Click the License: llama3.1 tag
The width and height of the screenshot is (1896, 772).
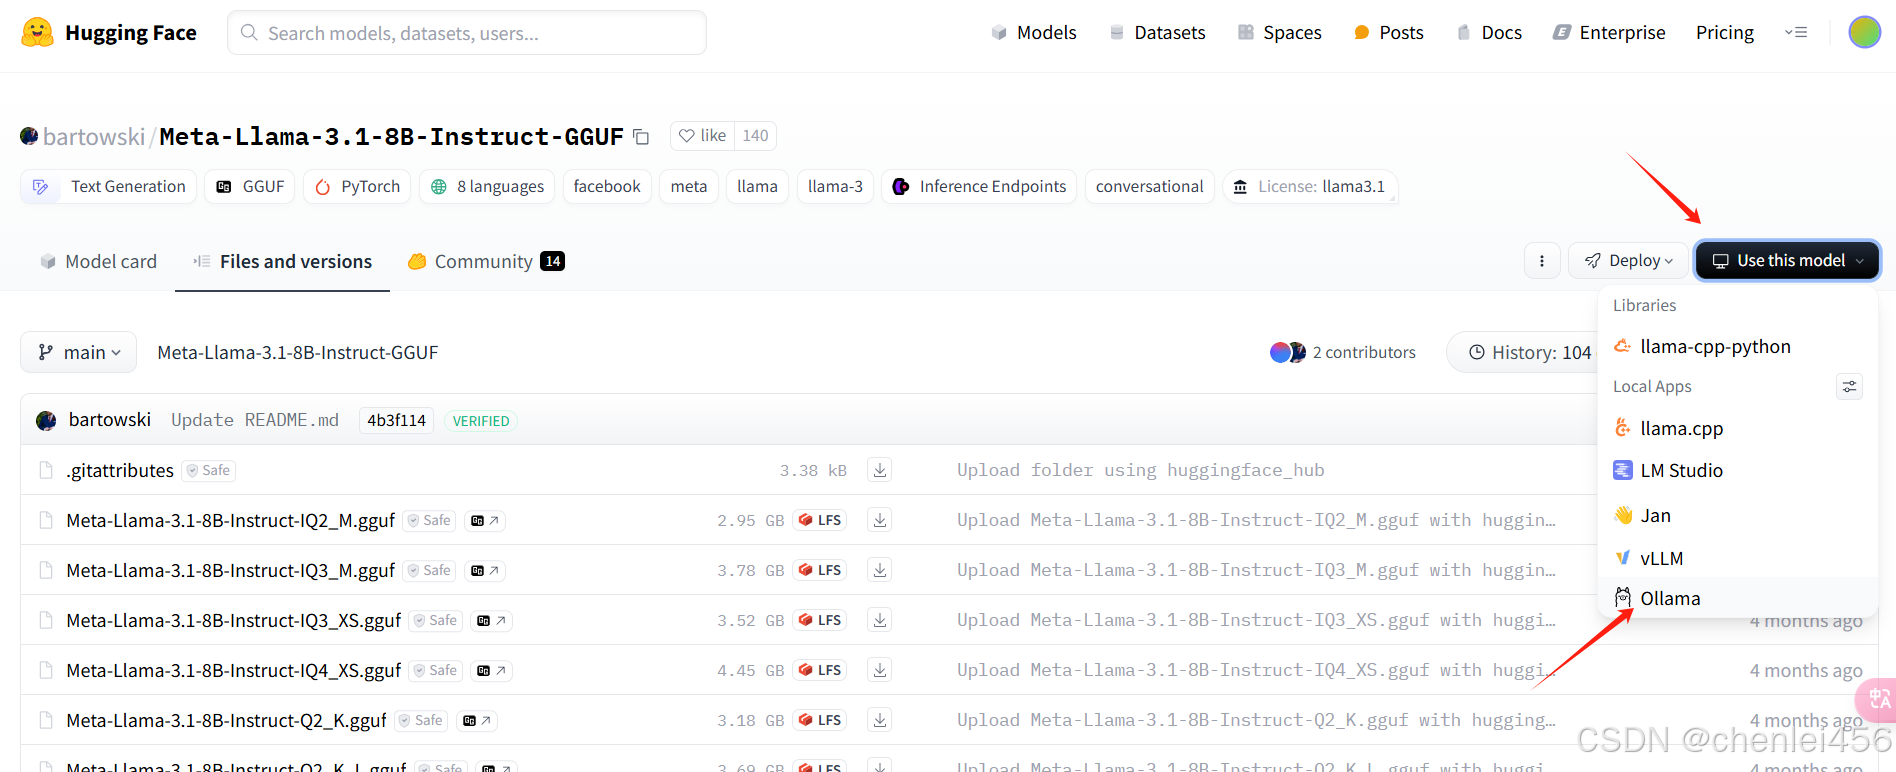click(x=1310, y=187)
